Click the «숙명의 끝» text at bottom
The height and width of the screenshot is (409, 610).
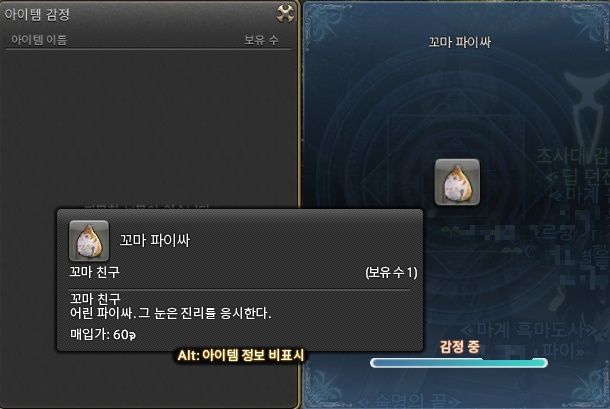408,401
